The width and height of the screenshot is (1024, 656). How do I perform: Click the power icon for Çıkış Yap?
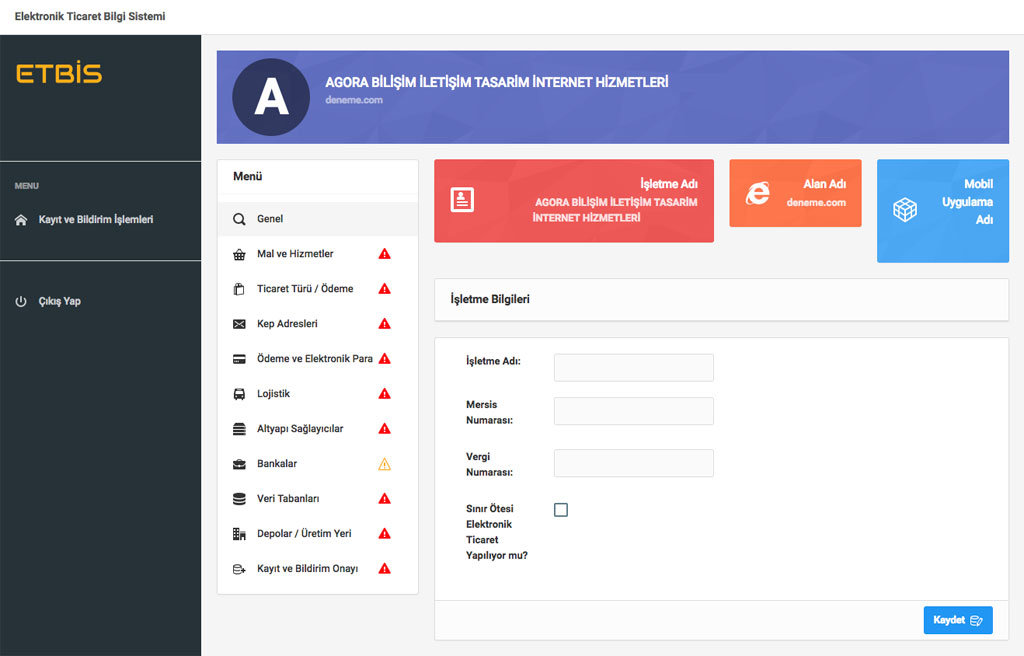click(x=21, y=301)
